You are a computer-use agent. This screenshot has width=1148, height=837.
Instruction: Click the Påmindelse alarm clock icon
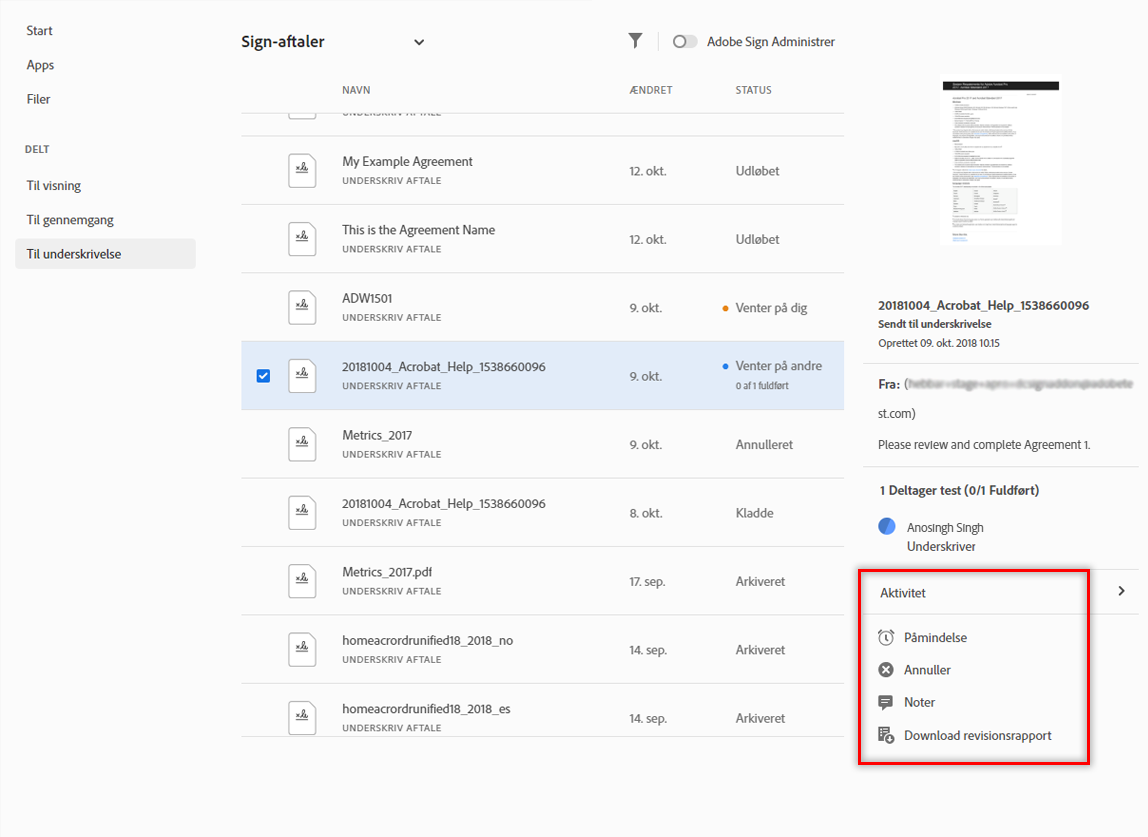click(x=885, y=637)
